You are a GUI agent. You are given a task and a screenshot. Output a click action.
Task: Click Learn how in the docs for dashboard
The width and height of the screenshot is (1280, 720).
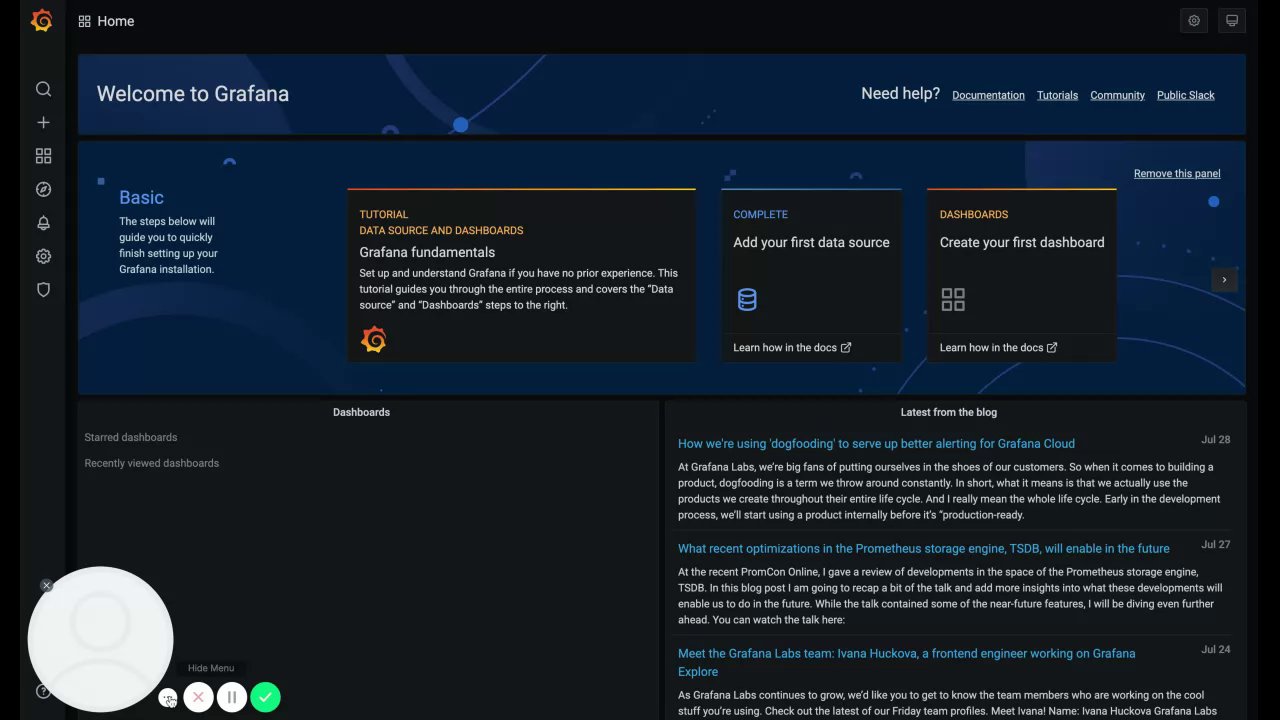tap(998, 347)
